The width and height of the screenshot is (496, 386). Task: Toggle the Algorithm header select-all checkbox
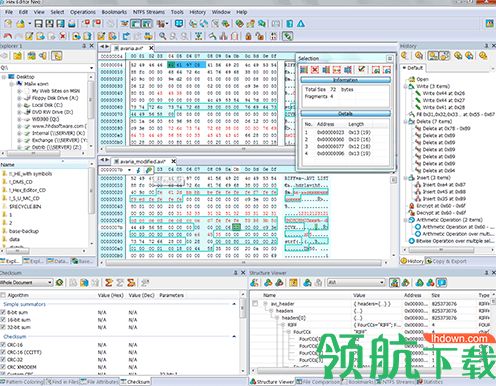click(x=3, y=295)
